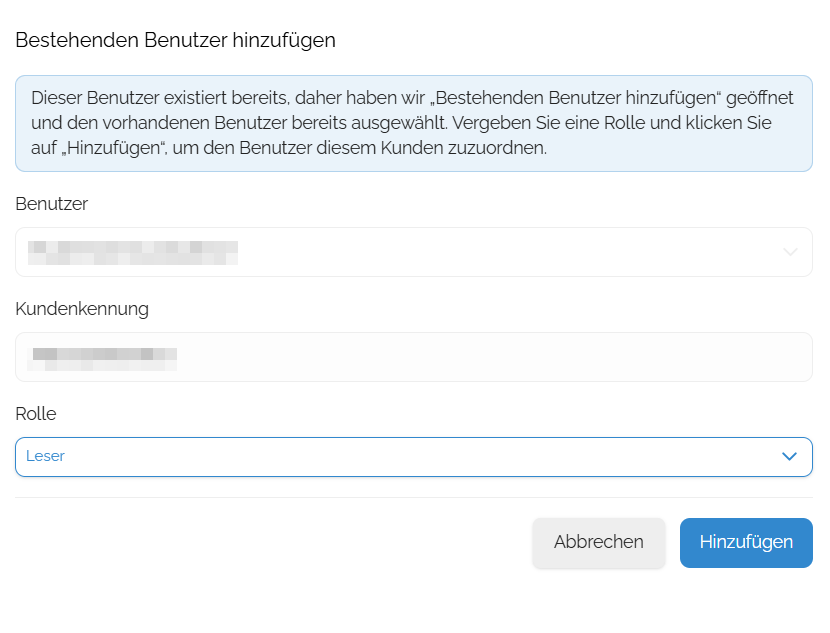Expand the Benutzer selection dropdown
Viewport: 830px width, 633px height.
(414, 252)
